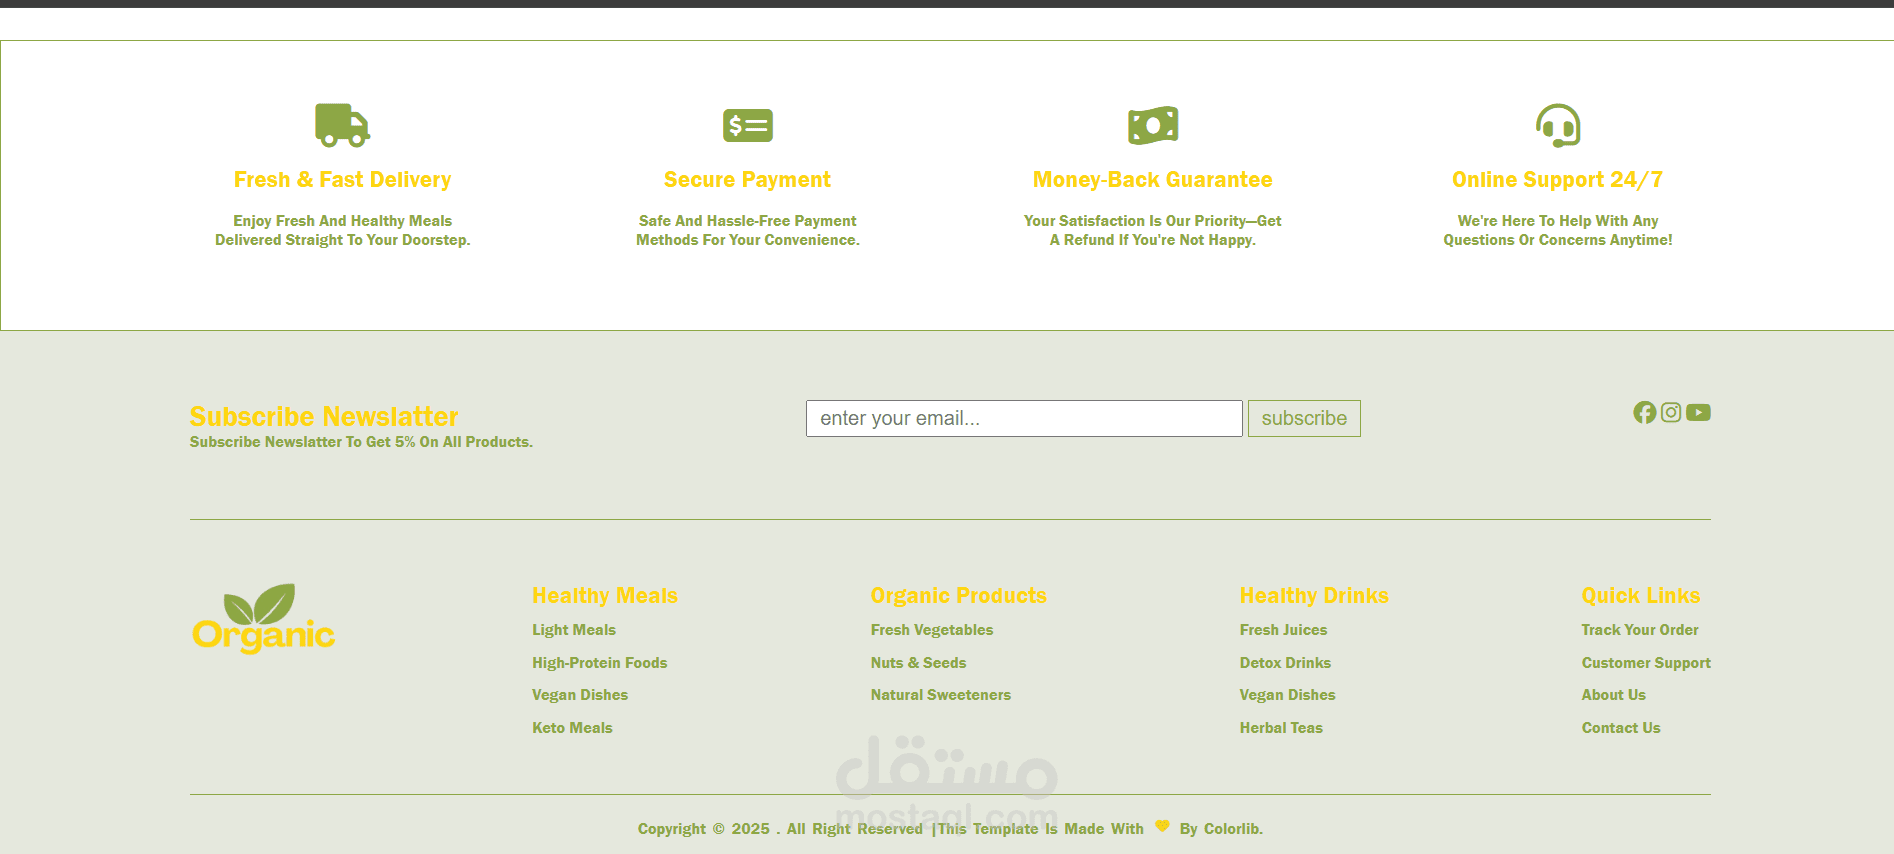Image resolution: width=1894 pixels, height=854 pixels.
Task: Click the headset support icon
Action: tap(1558, 125)
